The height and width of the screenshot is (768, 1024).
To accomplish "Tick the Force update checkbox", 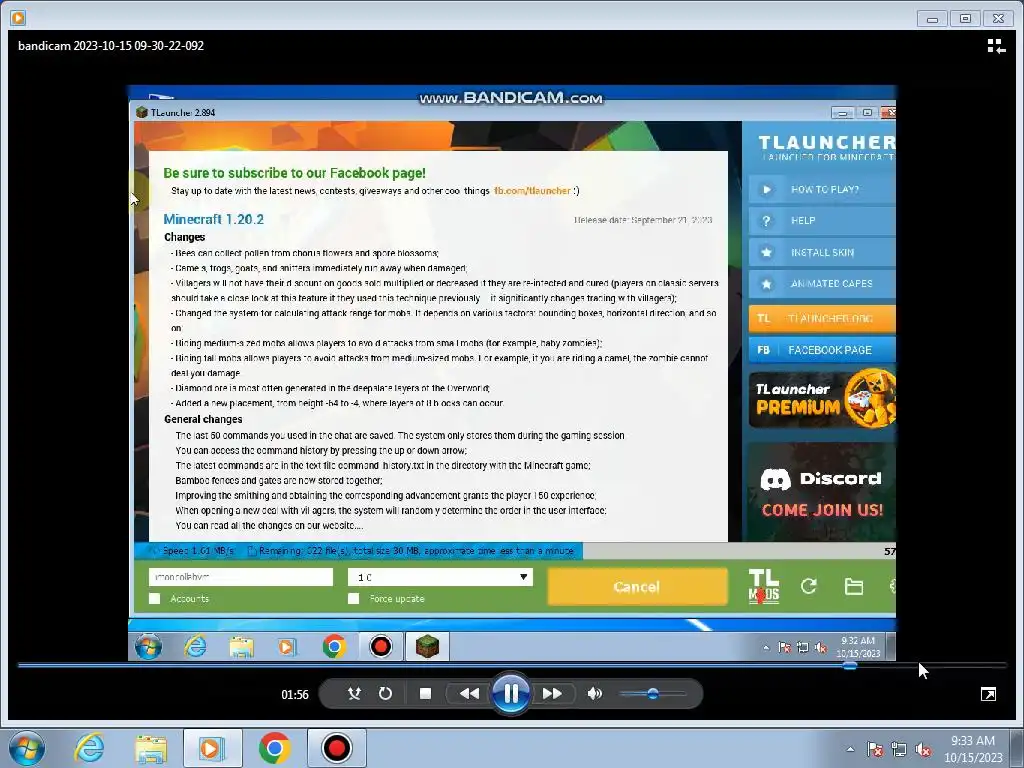I will pos(353,598).
